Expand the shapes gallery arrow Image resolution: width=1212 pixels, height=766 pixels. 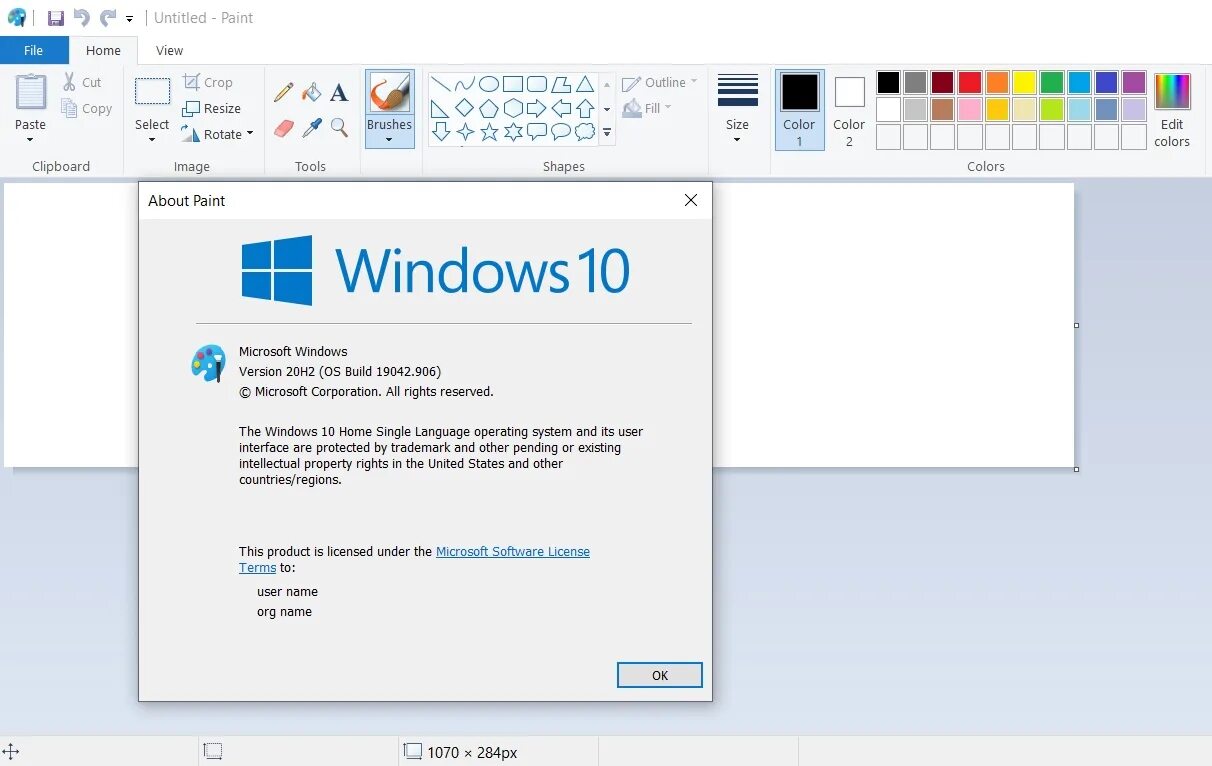[x=607, y=131]
